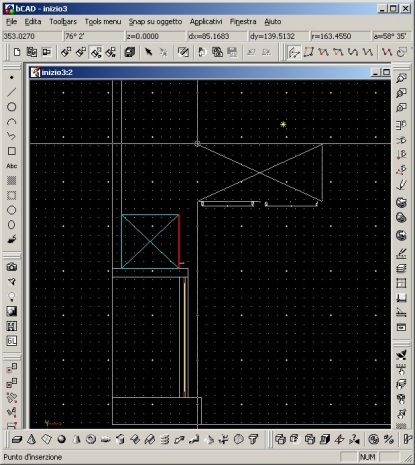Select the light bulb lighting tool
Screen dimensions: 415x465
tap(12, 296)
